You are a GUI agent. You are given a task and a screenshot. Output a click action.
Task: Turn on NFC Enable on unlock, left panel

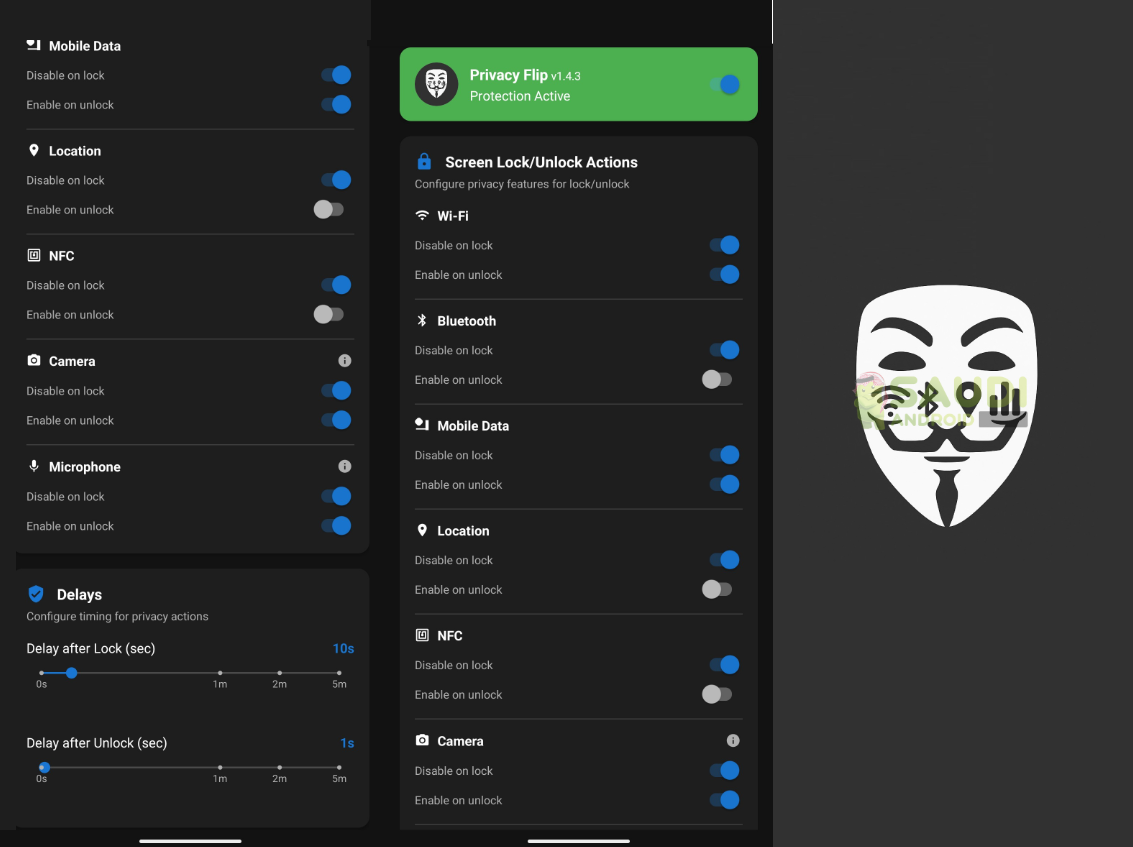(x=329, y=314)
